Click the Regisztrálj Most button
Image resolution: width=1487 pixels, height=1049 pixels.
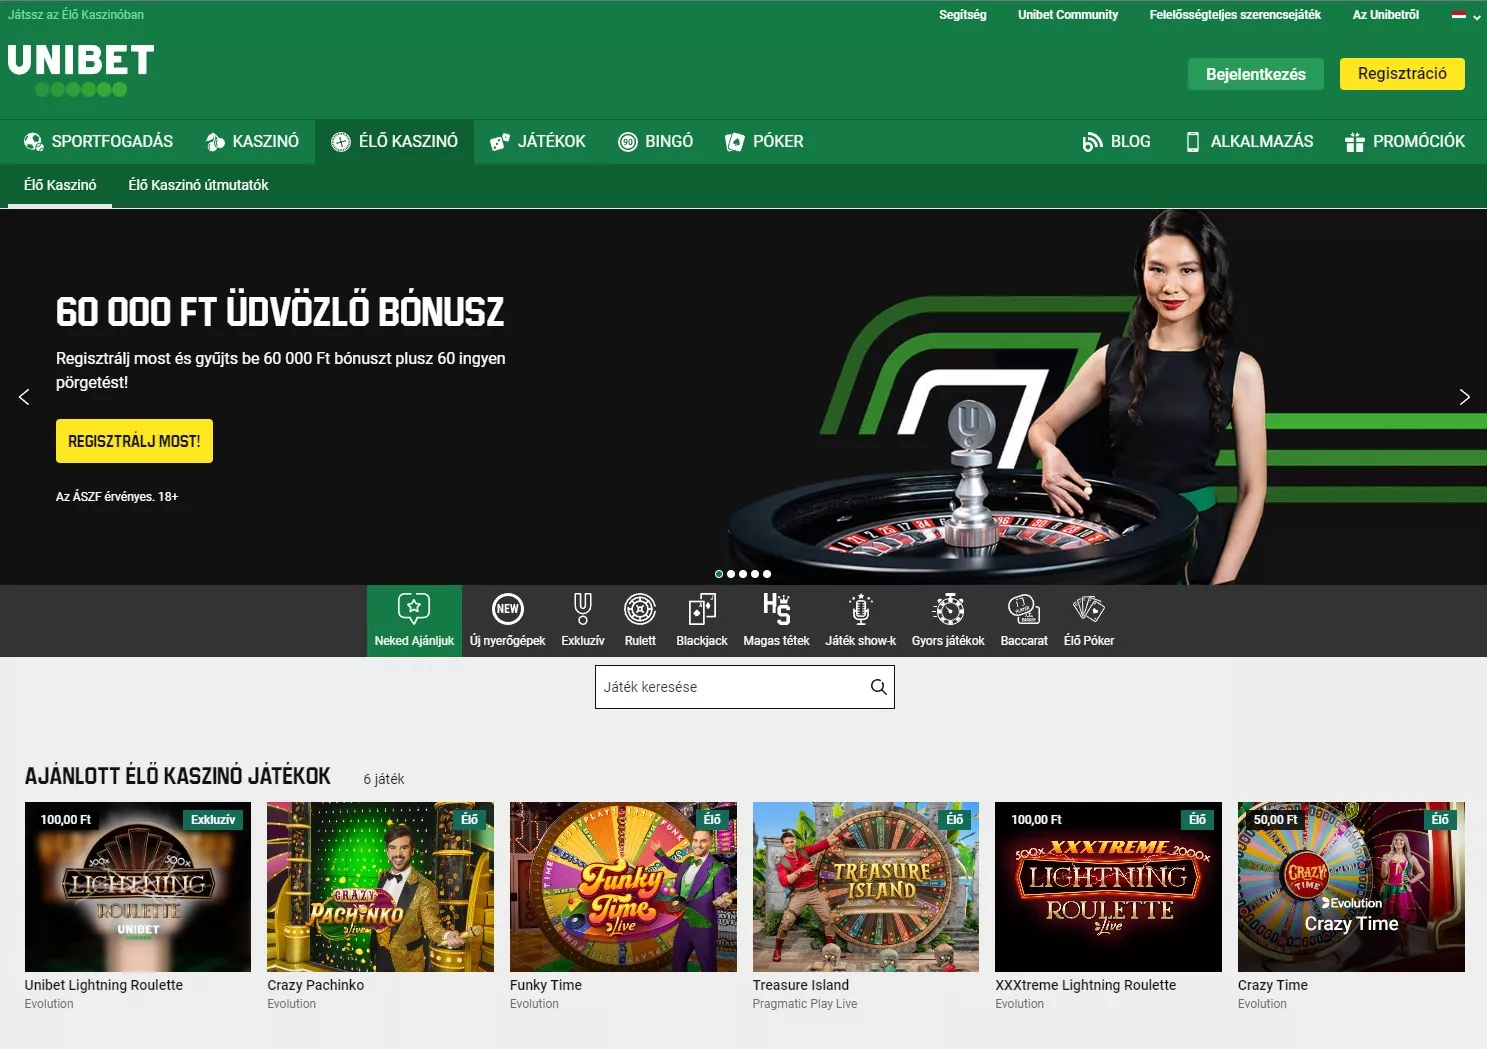pyautogui.click(x=134, y=440)
